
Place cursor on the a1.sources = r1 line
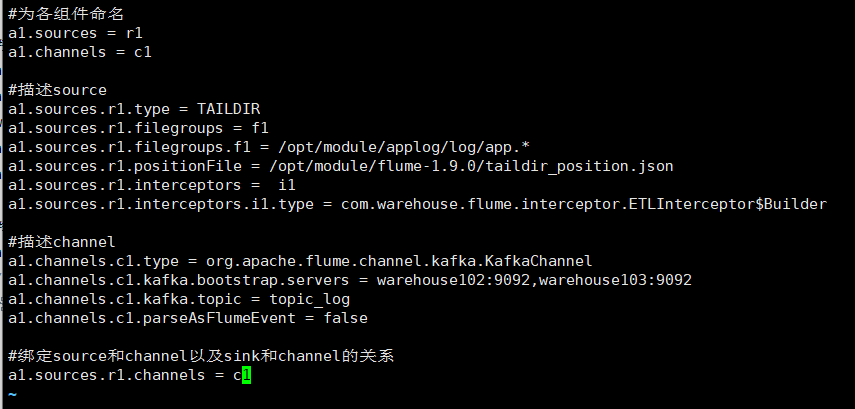(x=75, y=33)
